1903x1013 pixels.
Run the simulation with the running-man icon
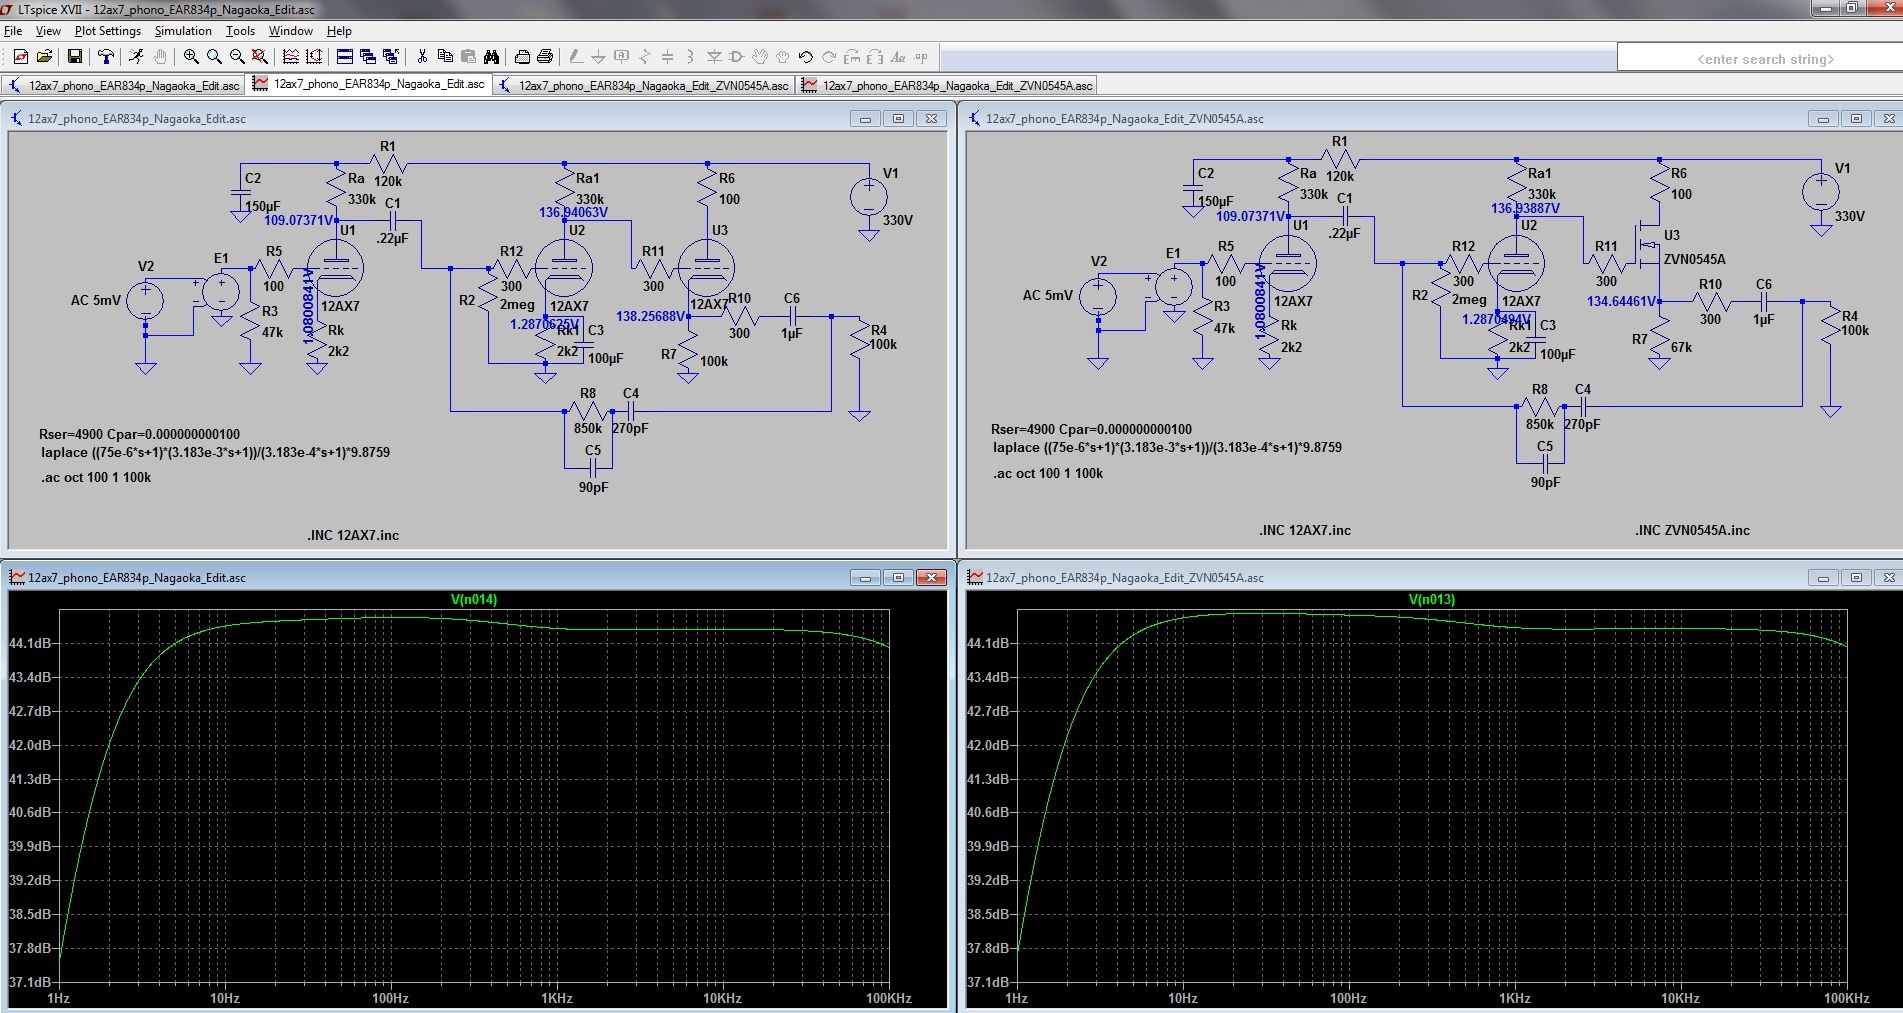coord(136,57)
